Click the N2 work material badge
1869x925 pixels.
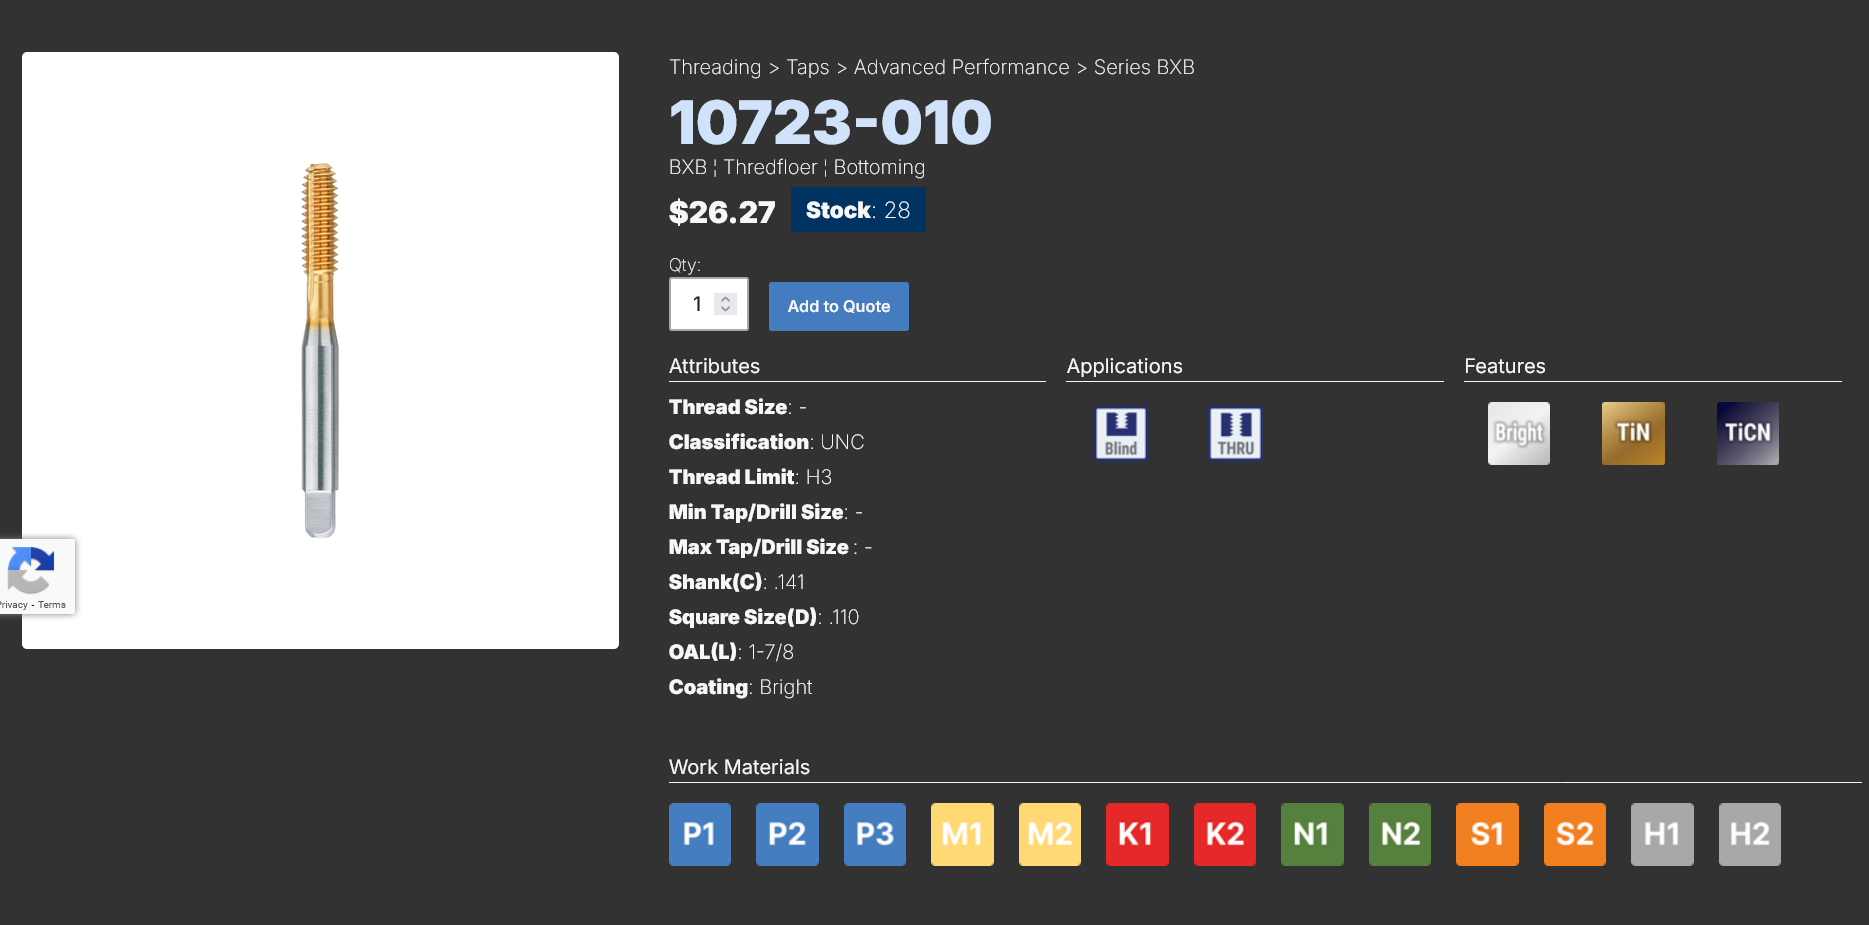pos(1399,834)
